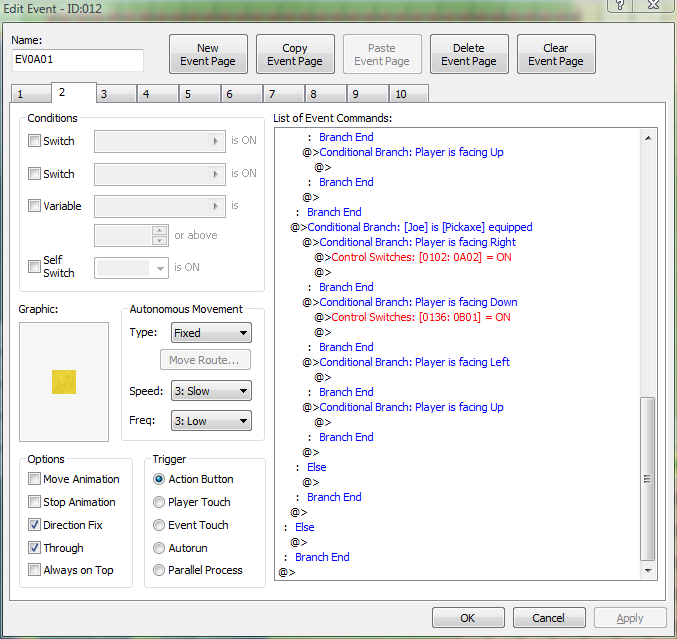Switch to event page tab 5
Viewport: 677px width, 639px height.
coord(200,94)
